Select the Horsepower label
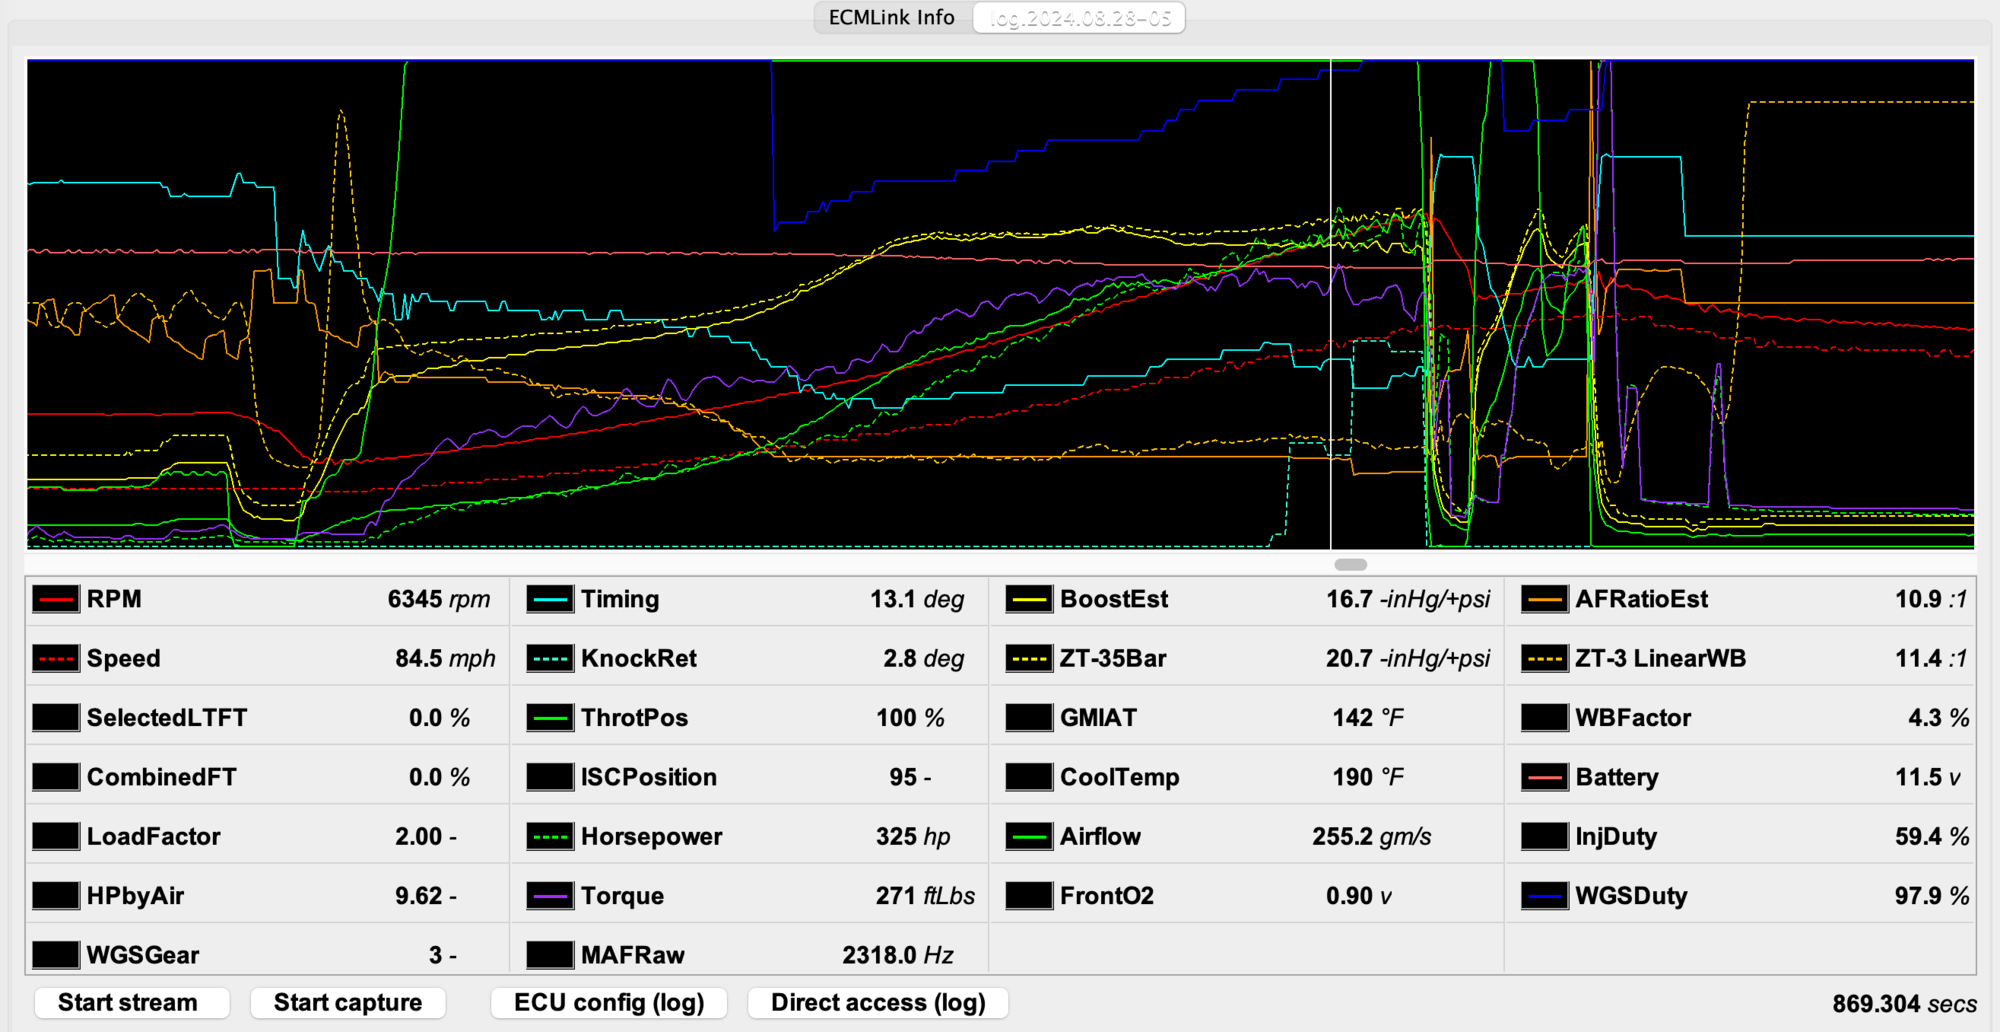Image resolution: width=2000 pixels, height=1032 pixels. (651, 836)
